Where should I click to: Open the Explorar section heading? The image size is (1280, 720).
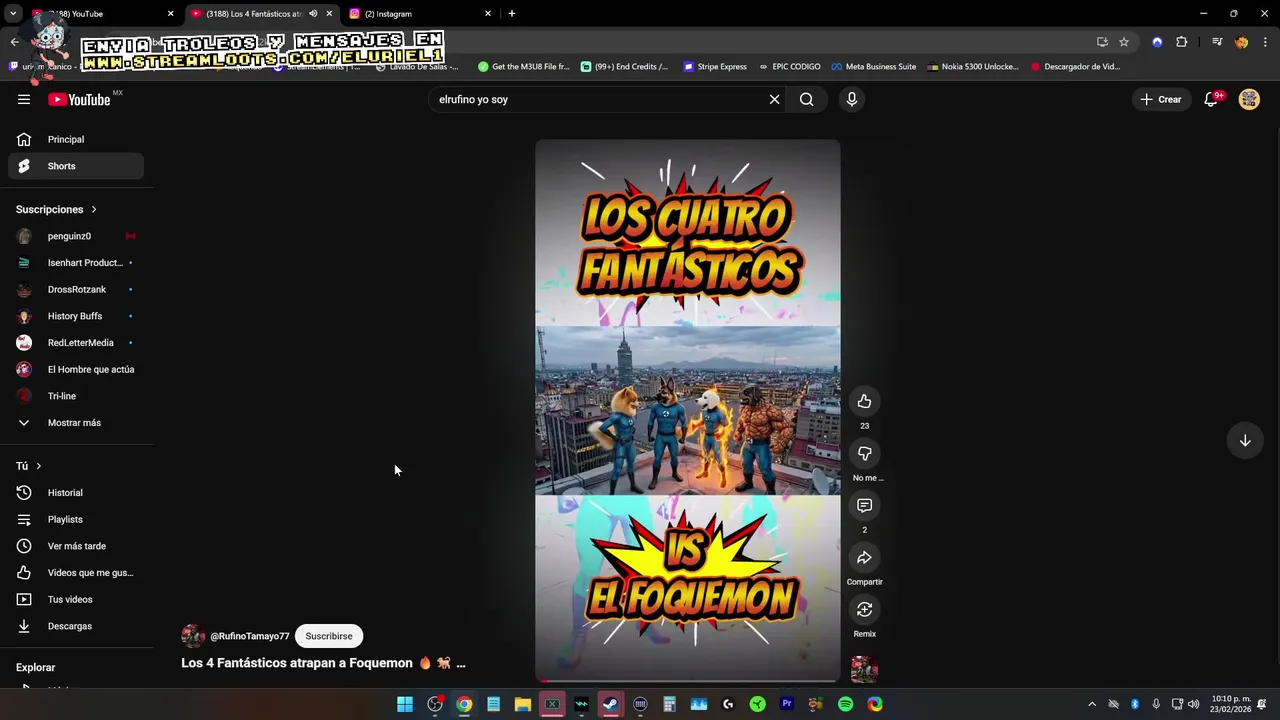click(x=36, y=667)
